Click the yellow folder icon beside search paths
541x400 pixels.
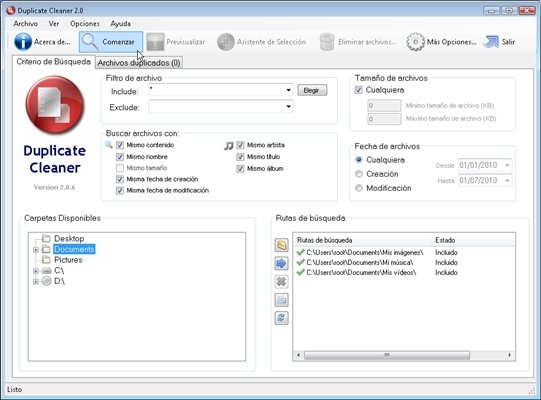(x=282, y=245)
